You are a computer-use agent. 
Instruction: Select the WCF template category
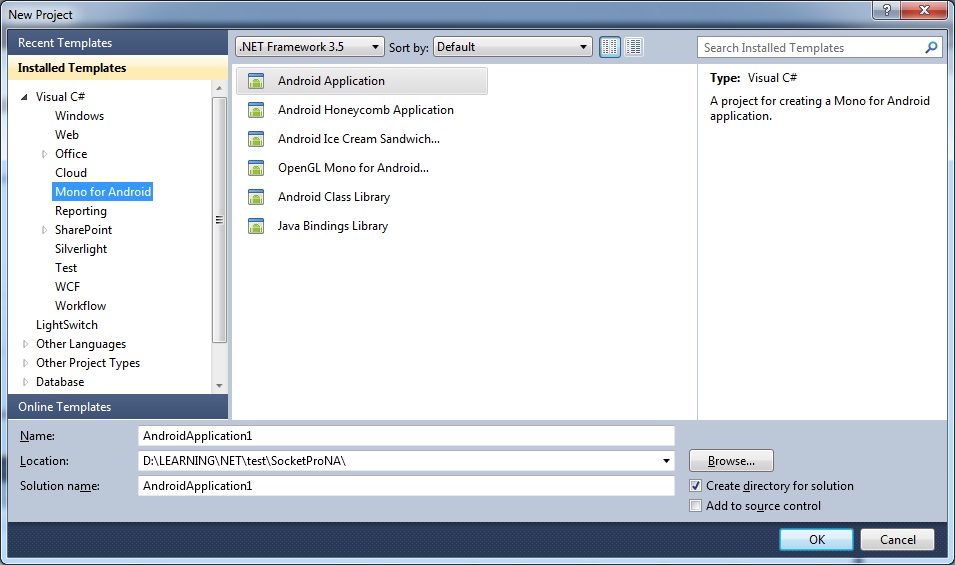click(67, 287)
